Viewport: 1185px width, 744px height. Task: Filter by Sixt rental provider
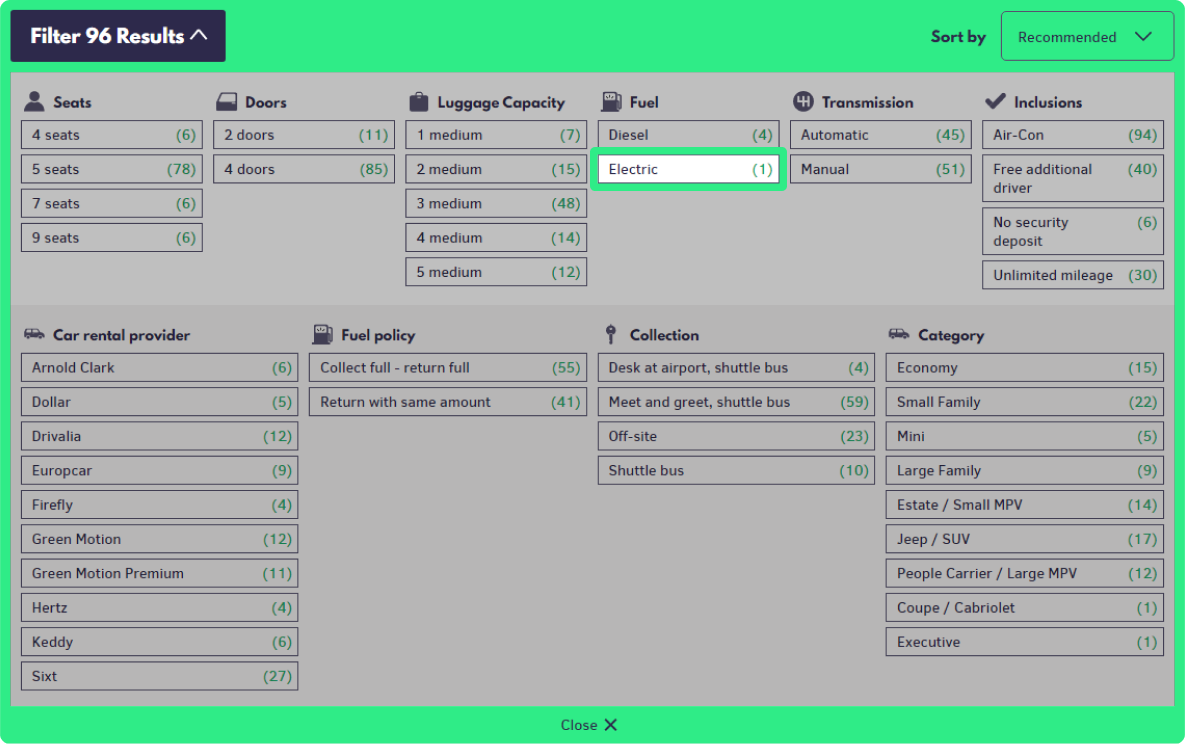(159, 676)
